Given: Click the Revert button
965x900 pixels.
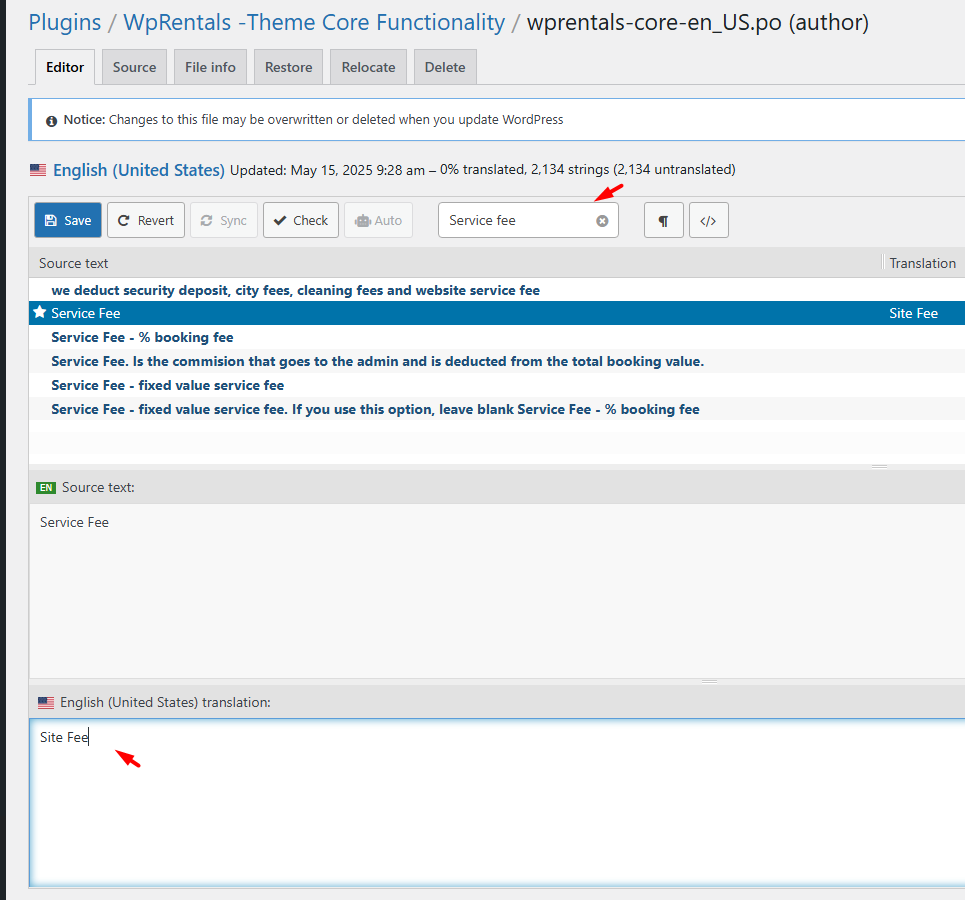Looking at the screenshot, I should (x=146, y=220).
